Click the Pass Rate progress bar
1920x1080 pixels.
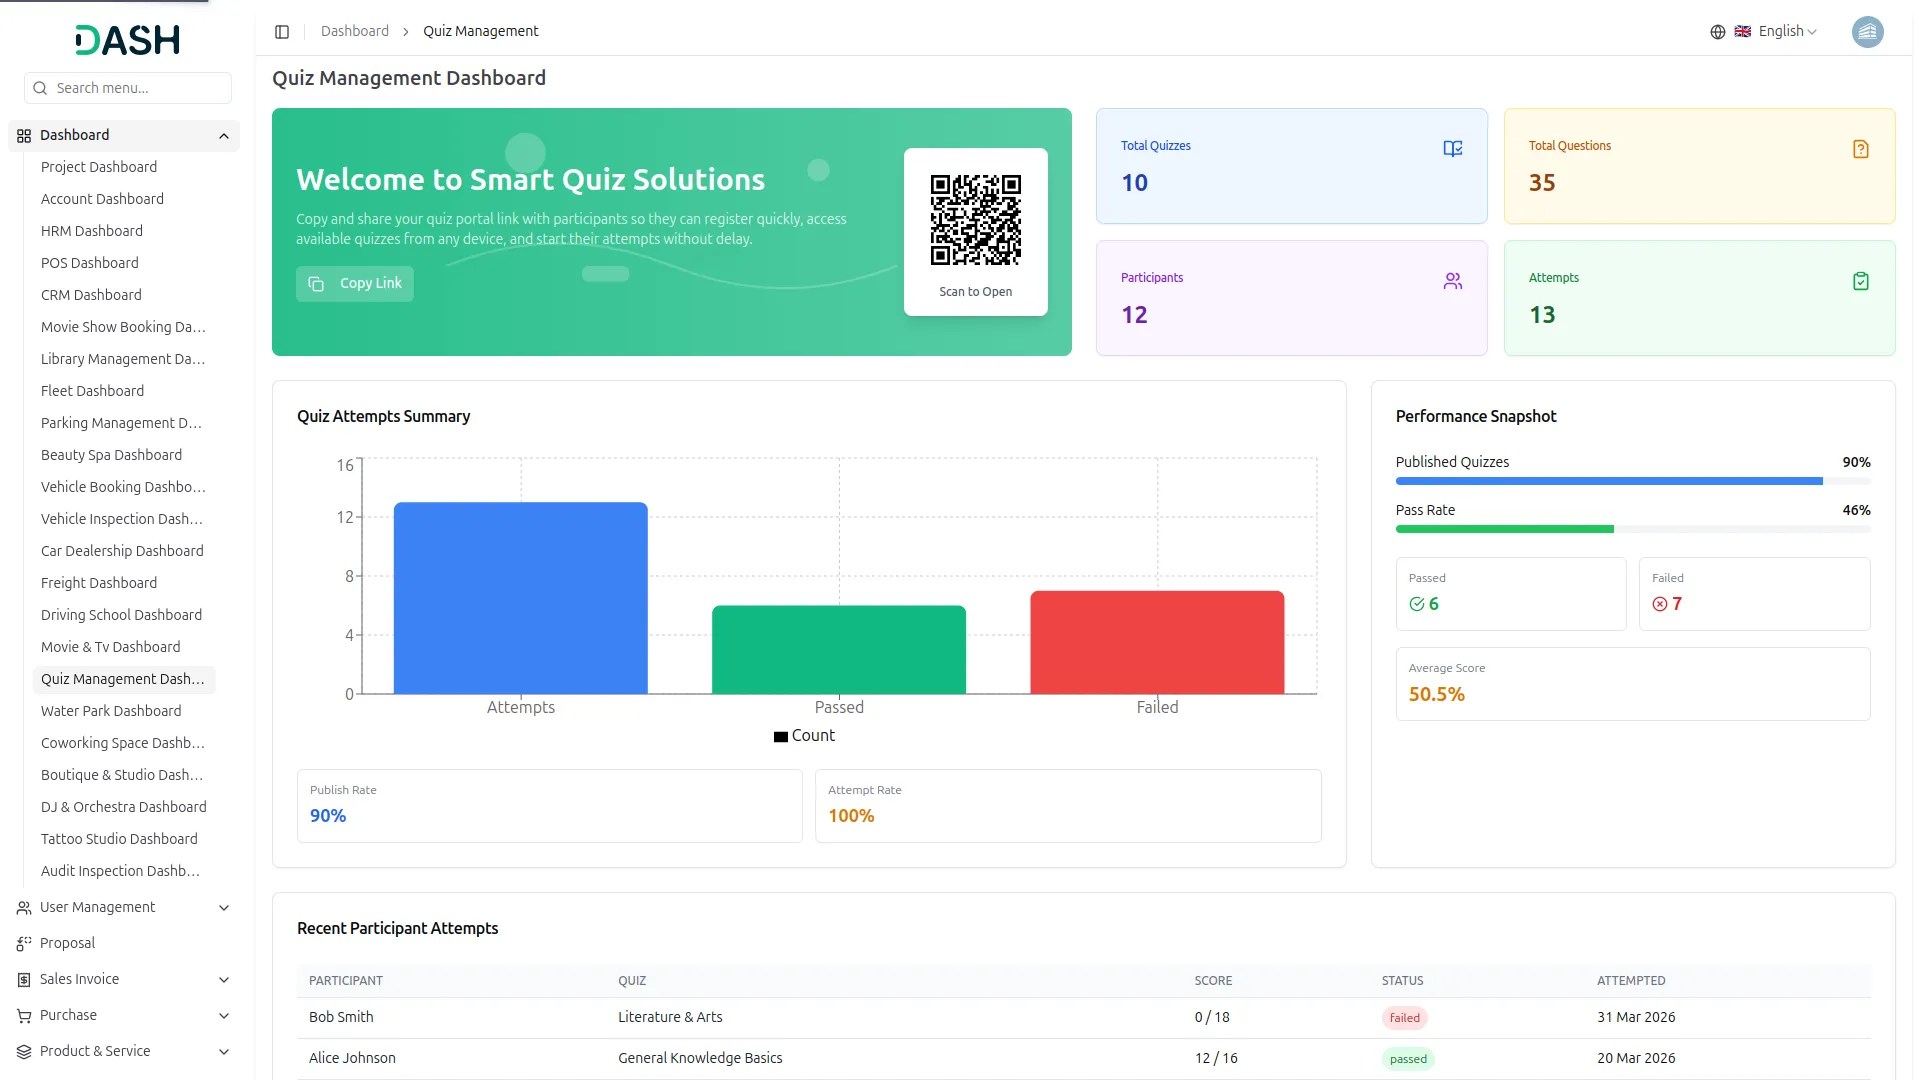click(1632, 529)
